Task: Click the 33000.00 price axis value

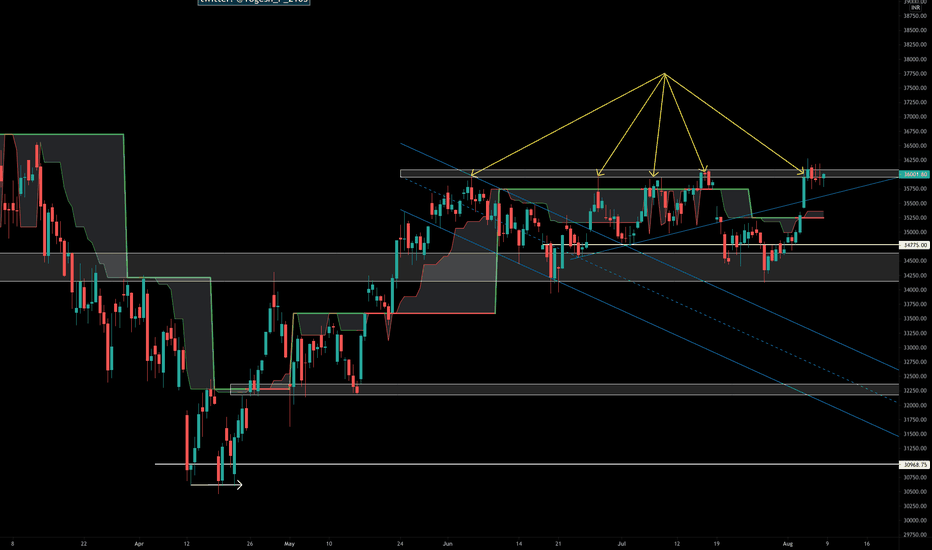Action: [x=915, y=348]
